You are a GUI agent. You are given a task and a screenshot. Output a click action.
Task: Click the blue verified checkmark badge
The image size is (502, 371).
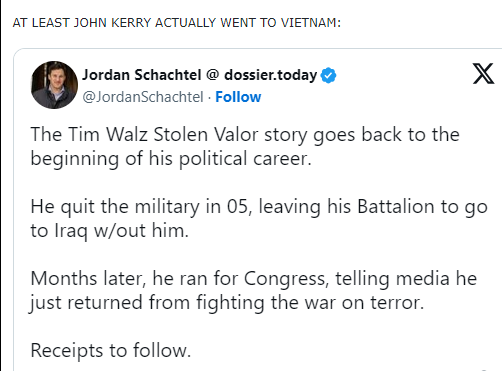[x=328, y=75]
